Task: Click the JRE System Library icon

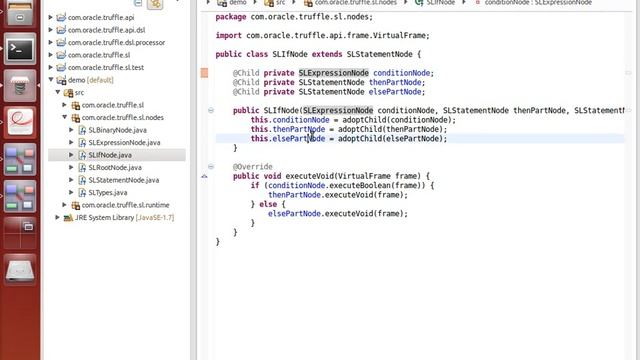Action: [68, 218]
